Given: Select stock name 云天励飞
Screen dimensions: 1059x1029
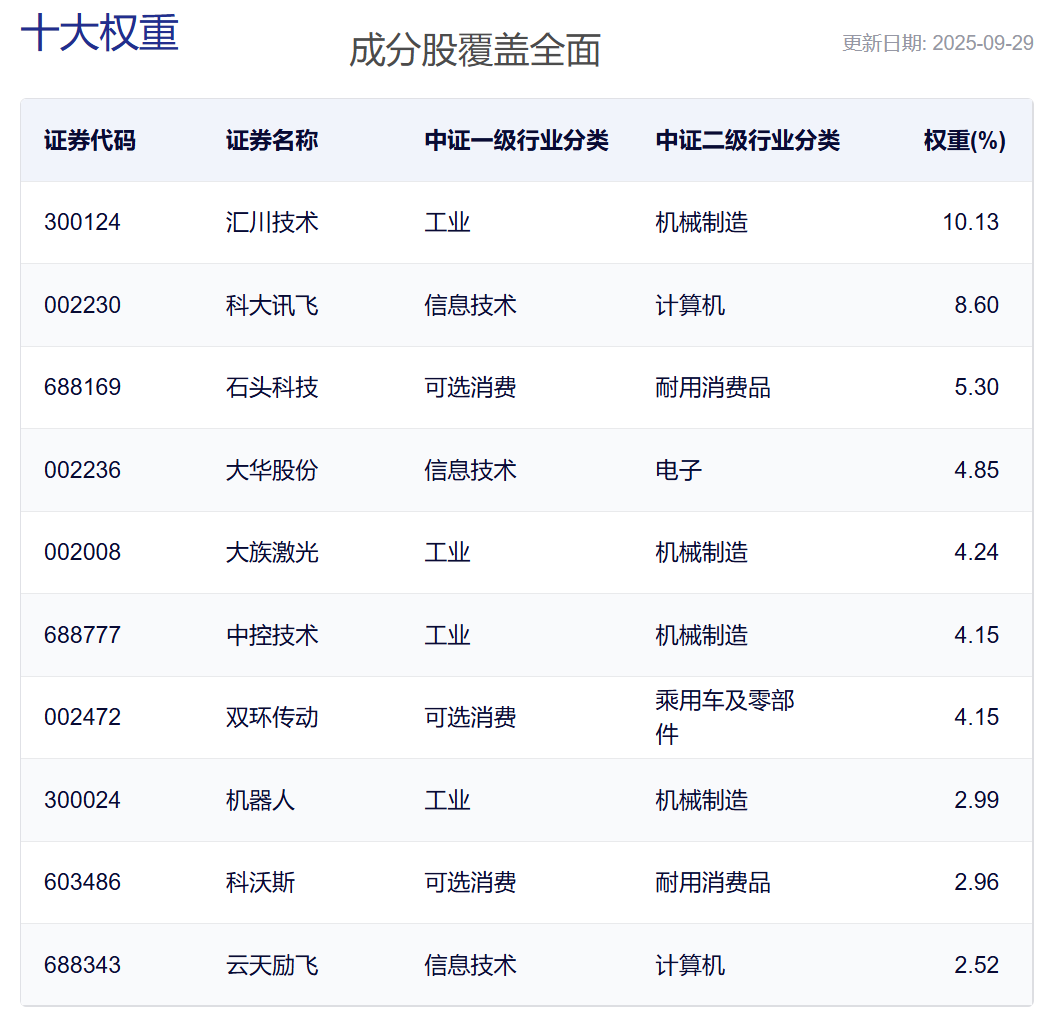Looking at the screenshot, I should pyautogui.click(x=272, y=966).
